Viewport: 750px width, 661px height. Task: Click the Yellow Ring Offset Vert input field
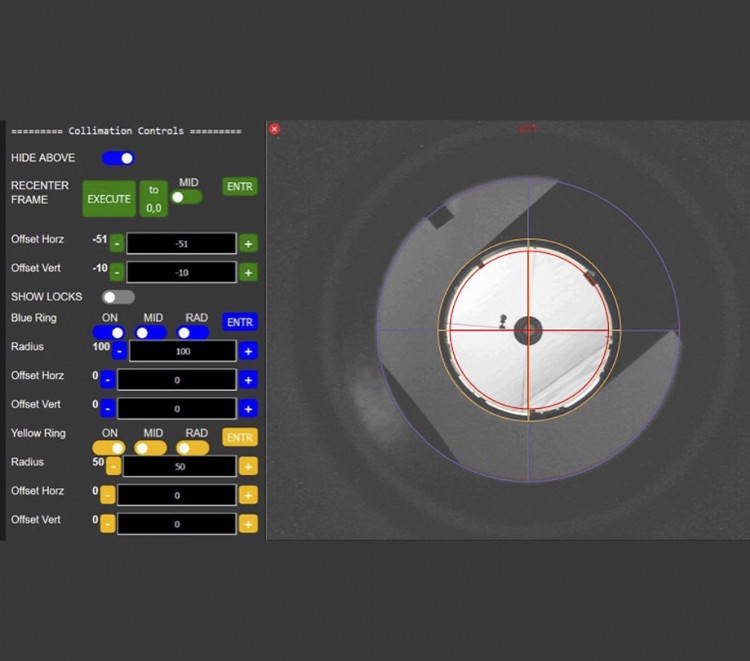tap(177, 524)
